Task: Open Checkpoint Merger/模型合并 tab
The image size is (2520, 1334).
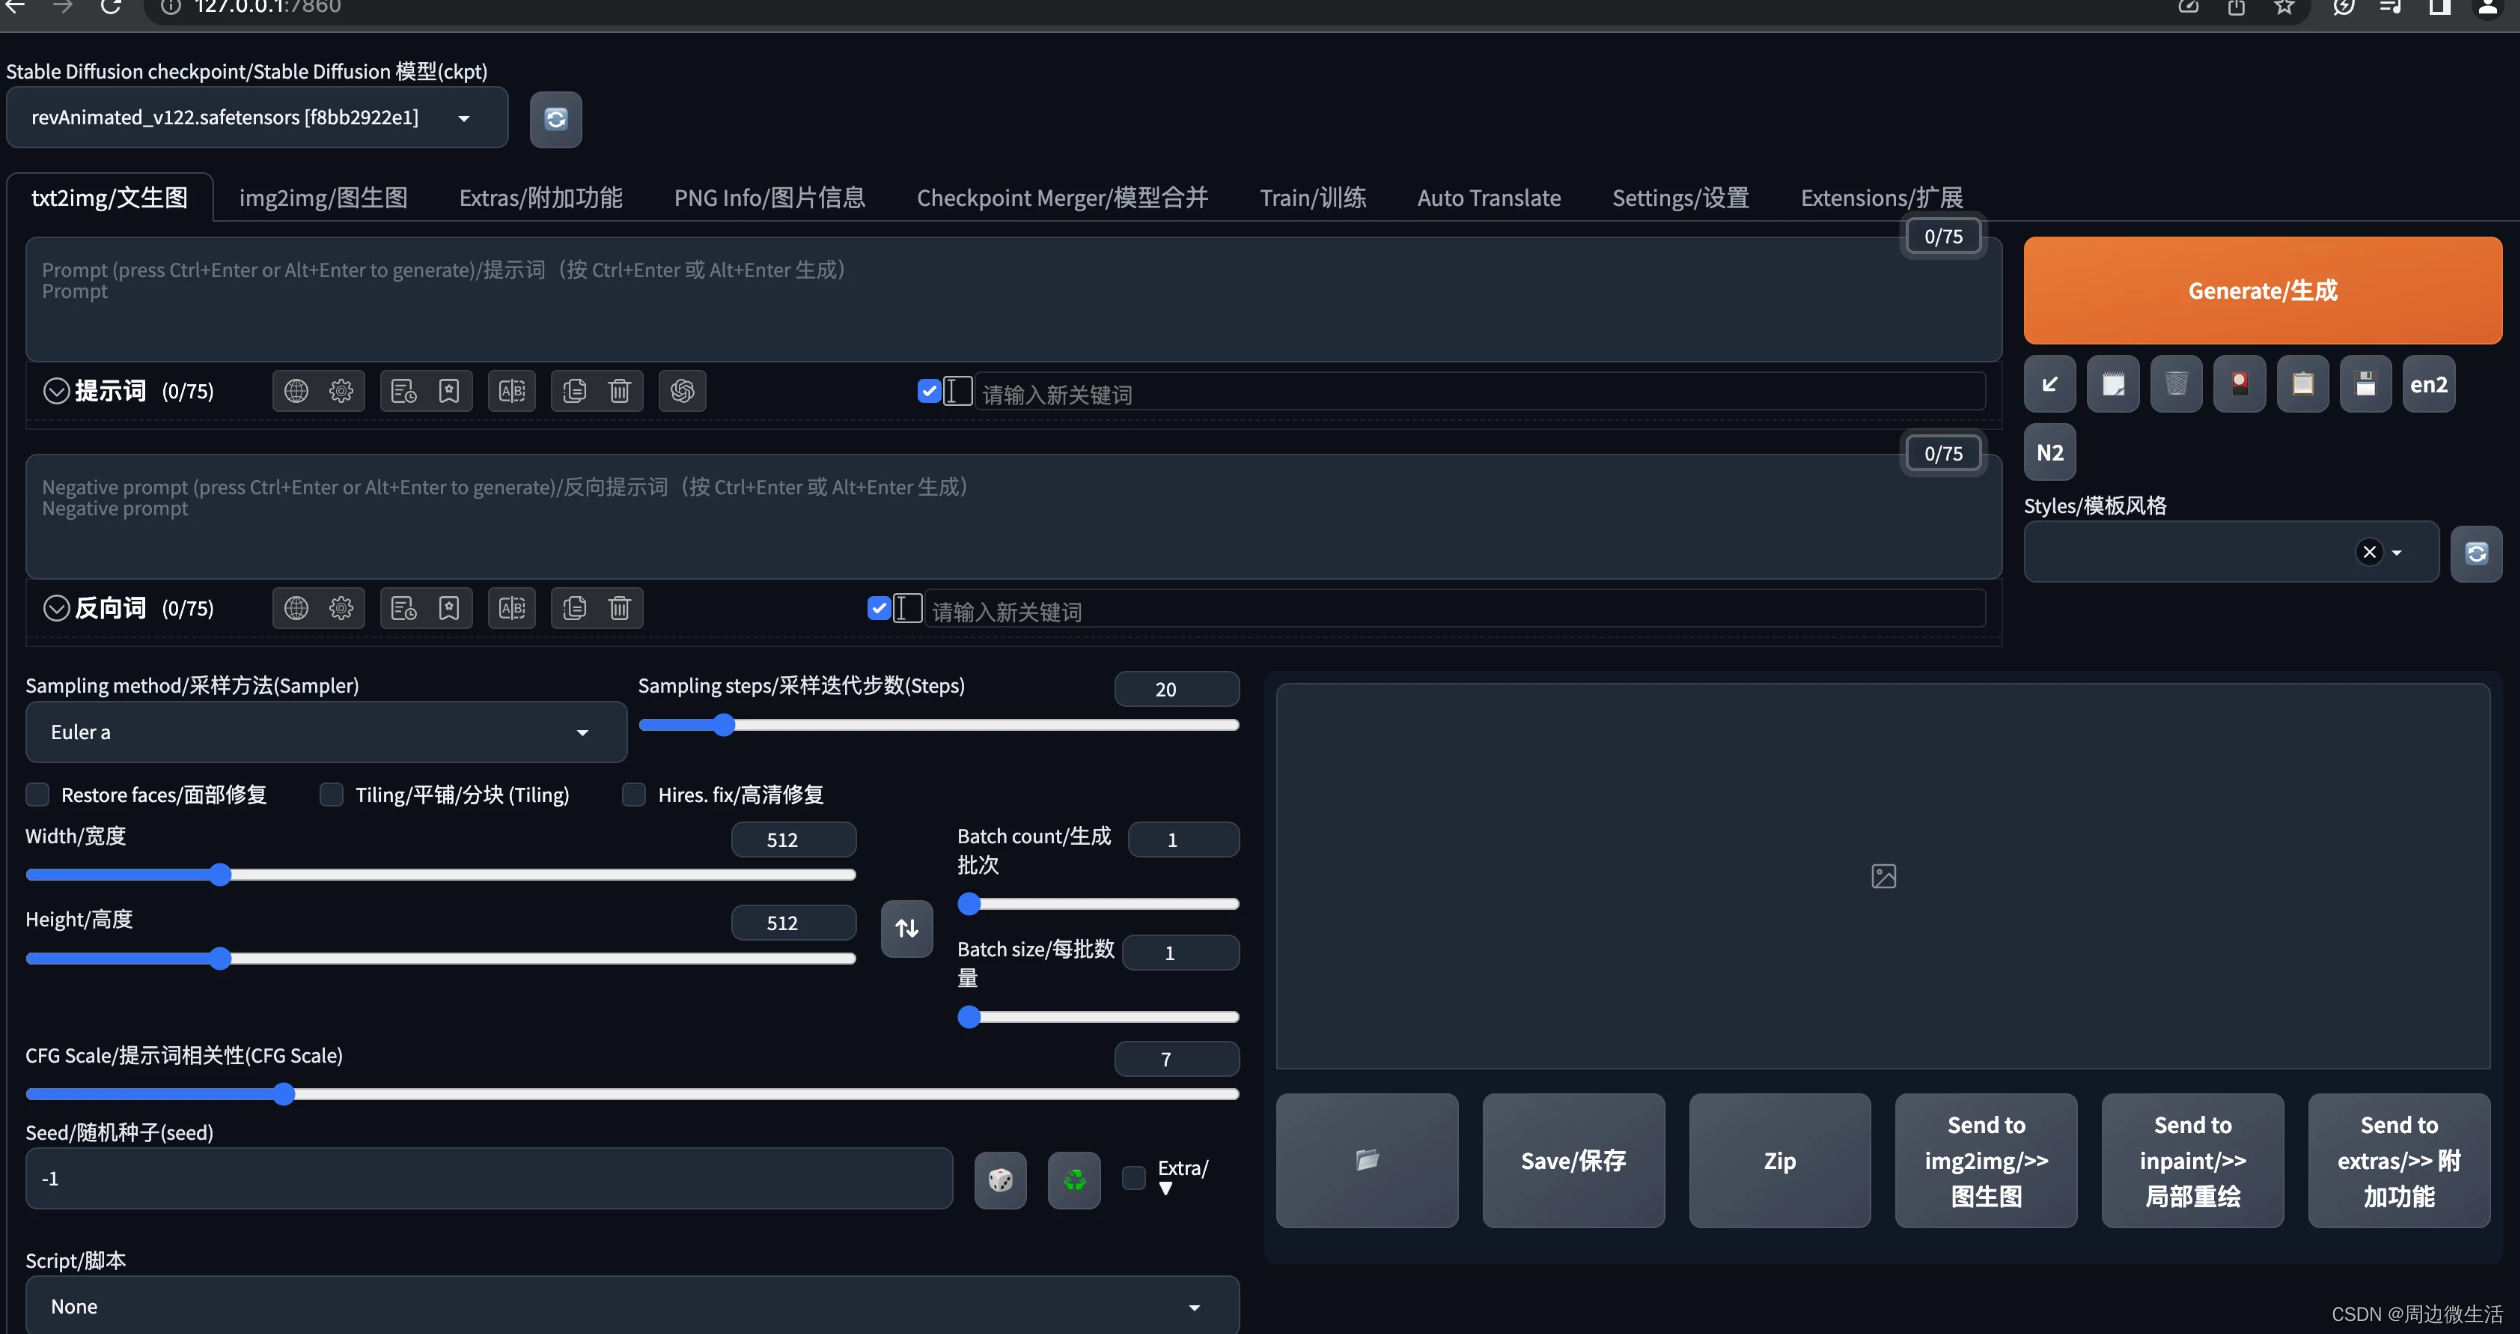Action: (1062, 198)
